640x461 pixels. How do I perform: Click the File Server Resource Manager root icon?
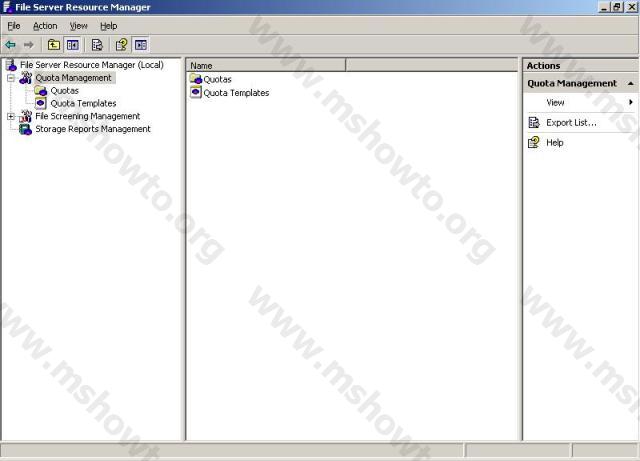click(11, 65)
